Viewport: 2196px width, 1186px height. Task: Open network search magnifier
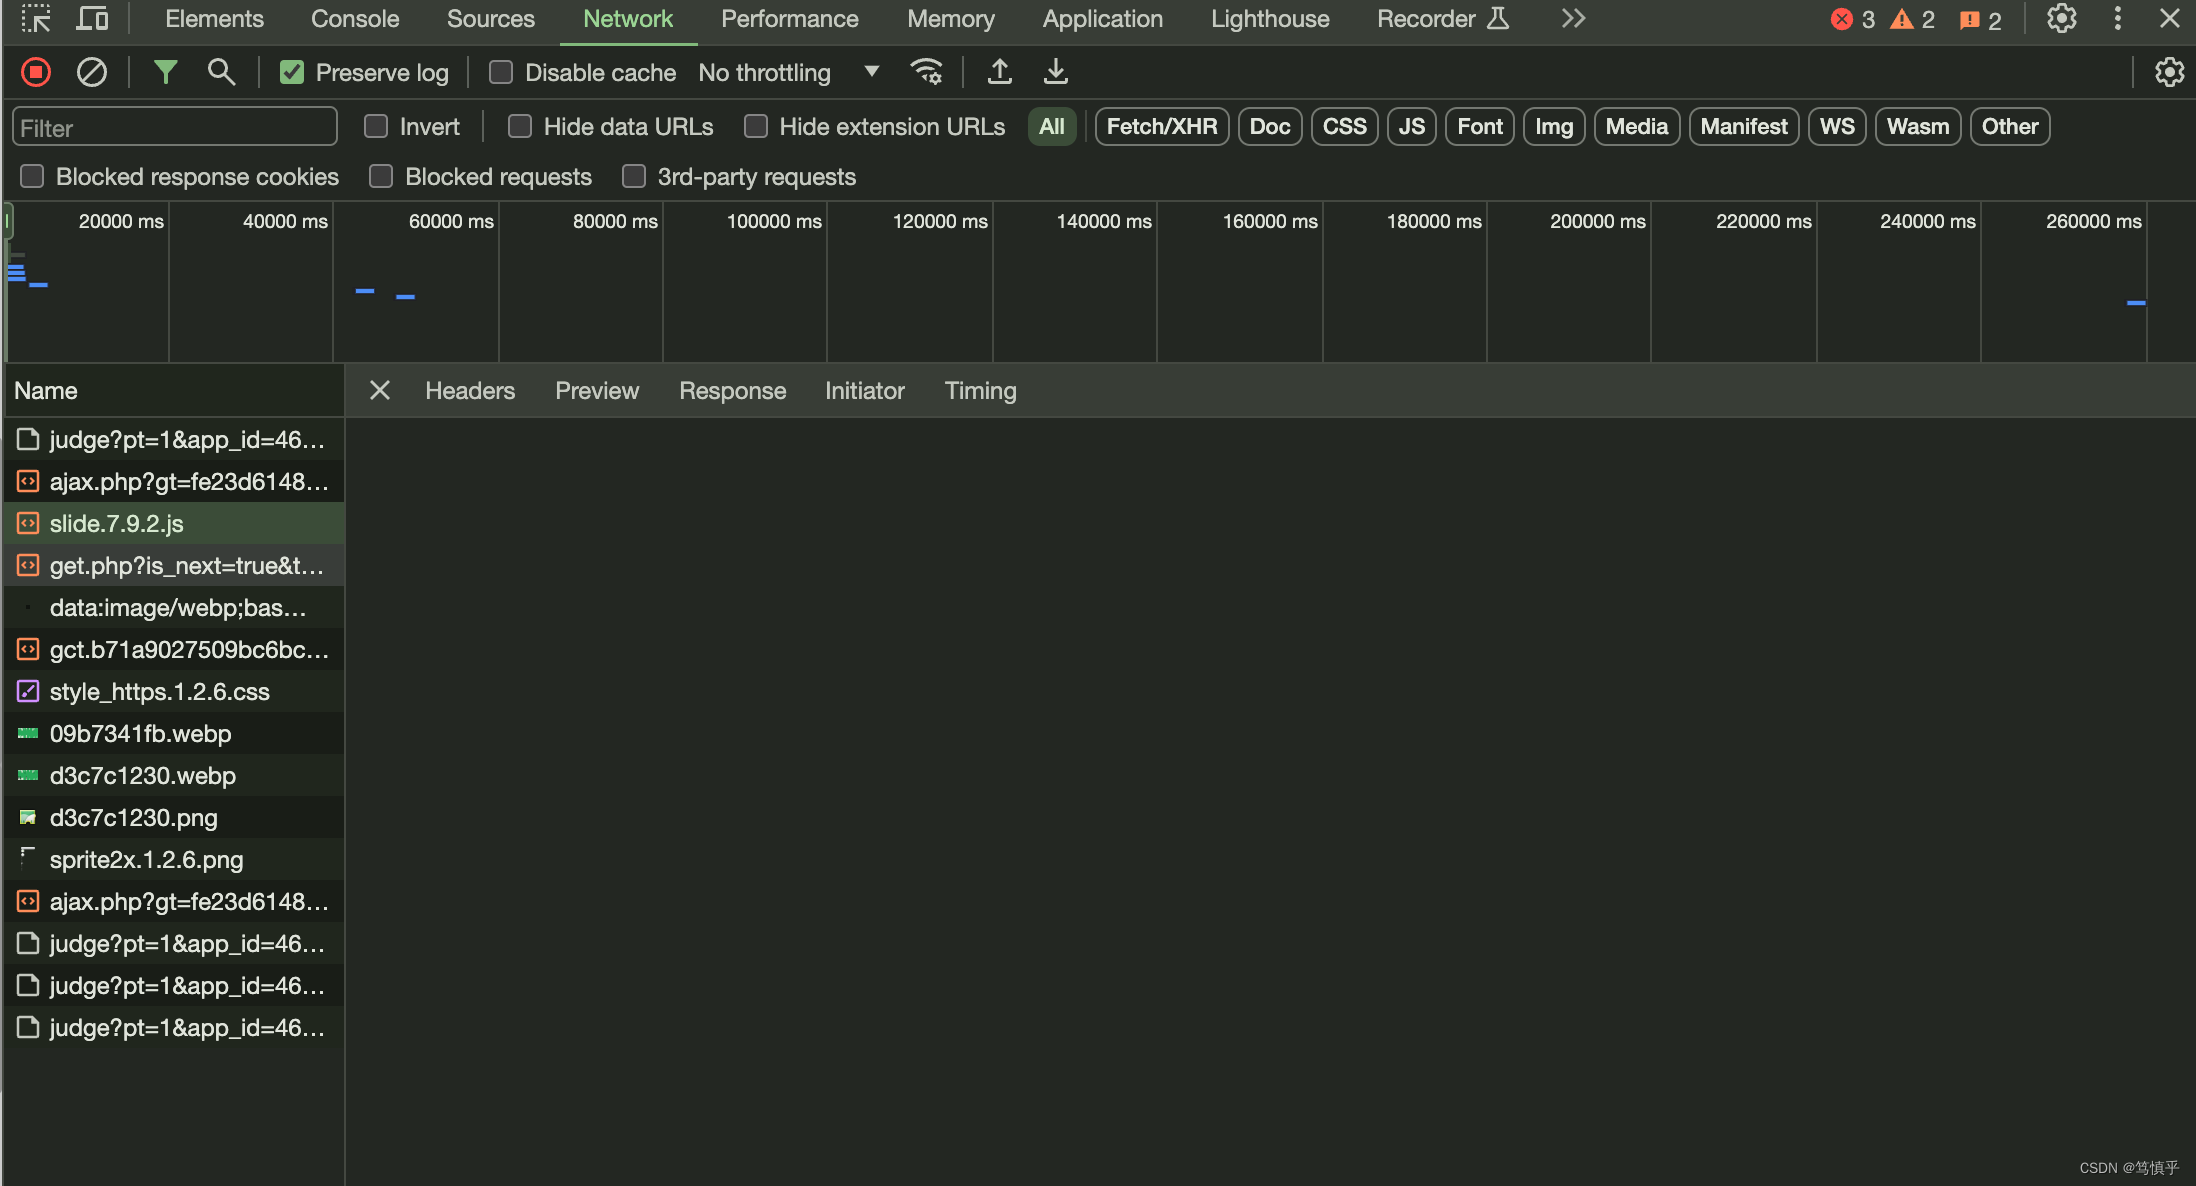coord(221,72)
